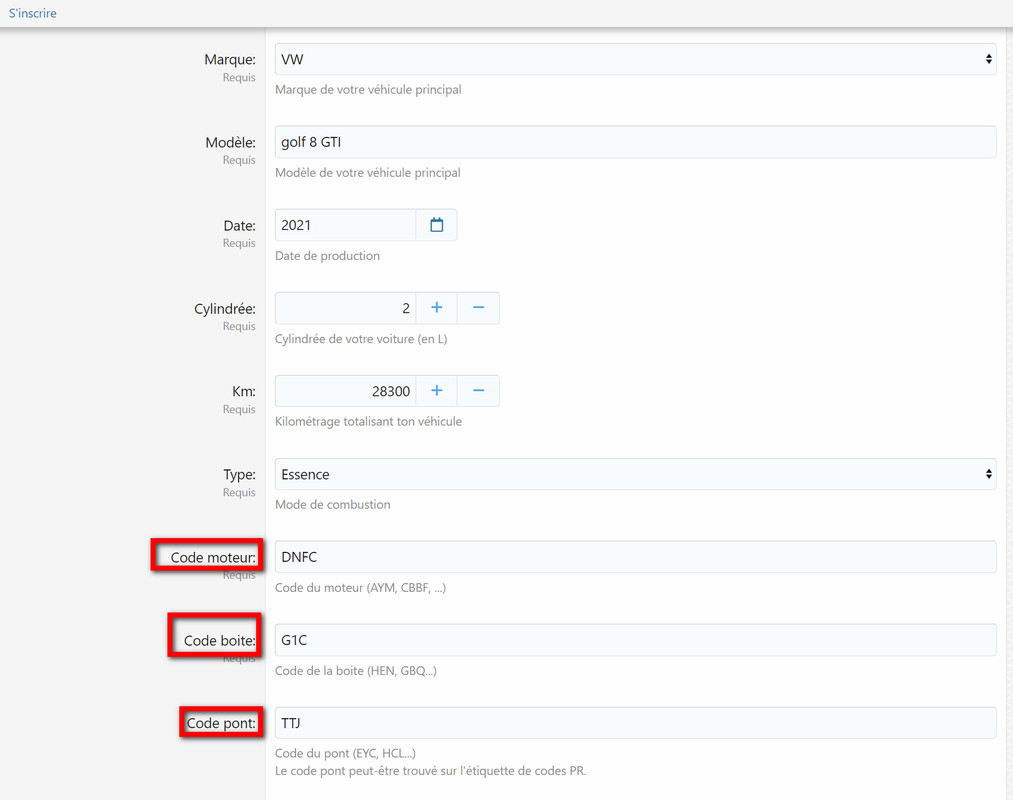Click help text 'Kilométrage totalisant ton véhicule'
This screenshot has height=800, width=1013.
click(x=368, y=421)
